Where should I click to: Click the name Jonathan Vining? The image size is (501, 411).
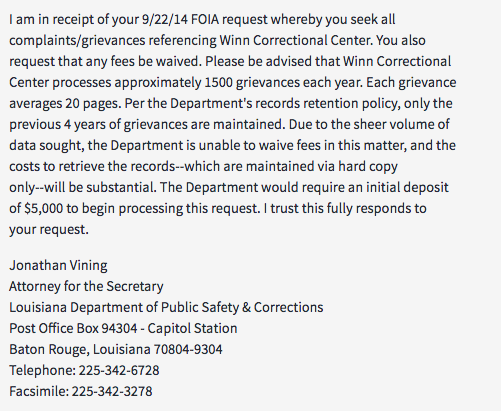(58, 265)
